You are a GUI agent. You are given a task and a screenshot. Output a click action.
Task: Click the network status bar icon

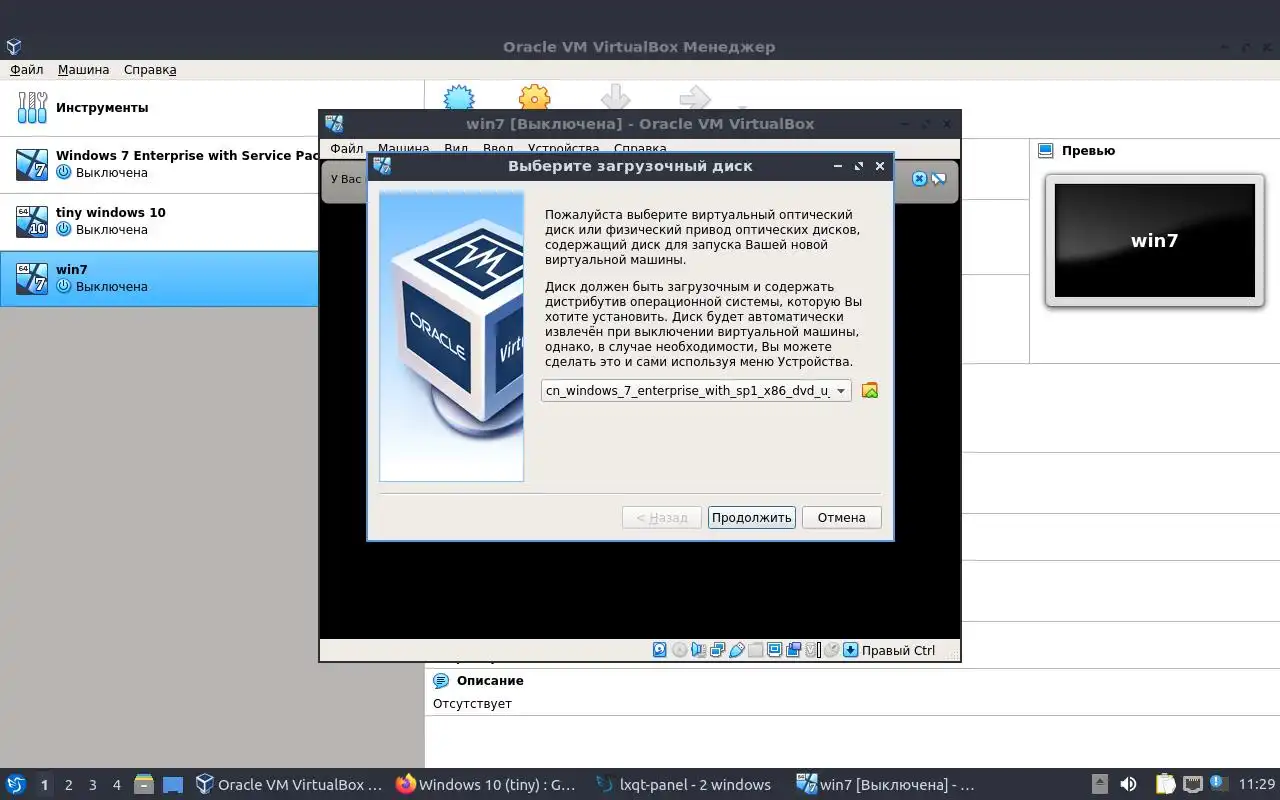pos(718,650)
